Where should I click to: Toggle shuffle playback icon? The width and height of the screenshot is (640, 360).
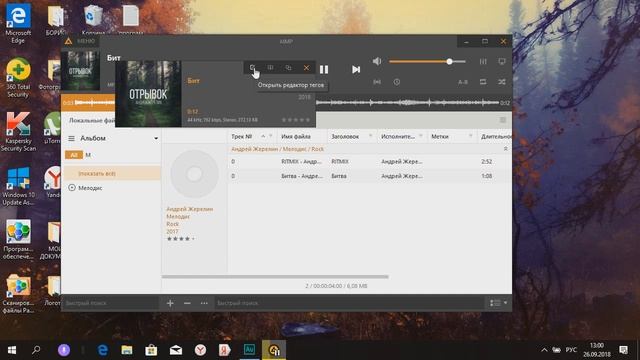[x=502, y=82]
